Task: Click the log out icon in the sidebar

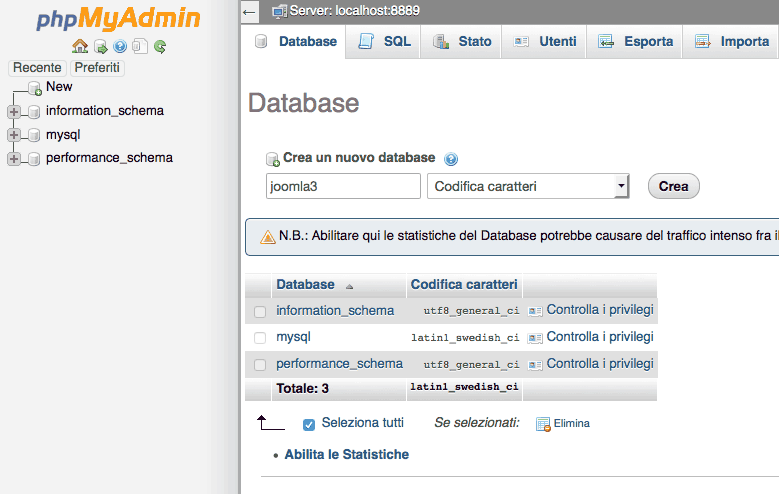Action: (100, 46)
